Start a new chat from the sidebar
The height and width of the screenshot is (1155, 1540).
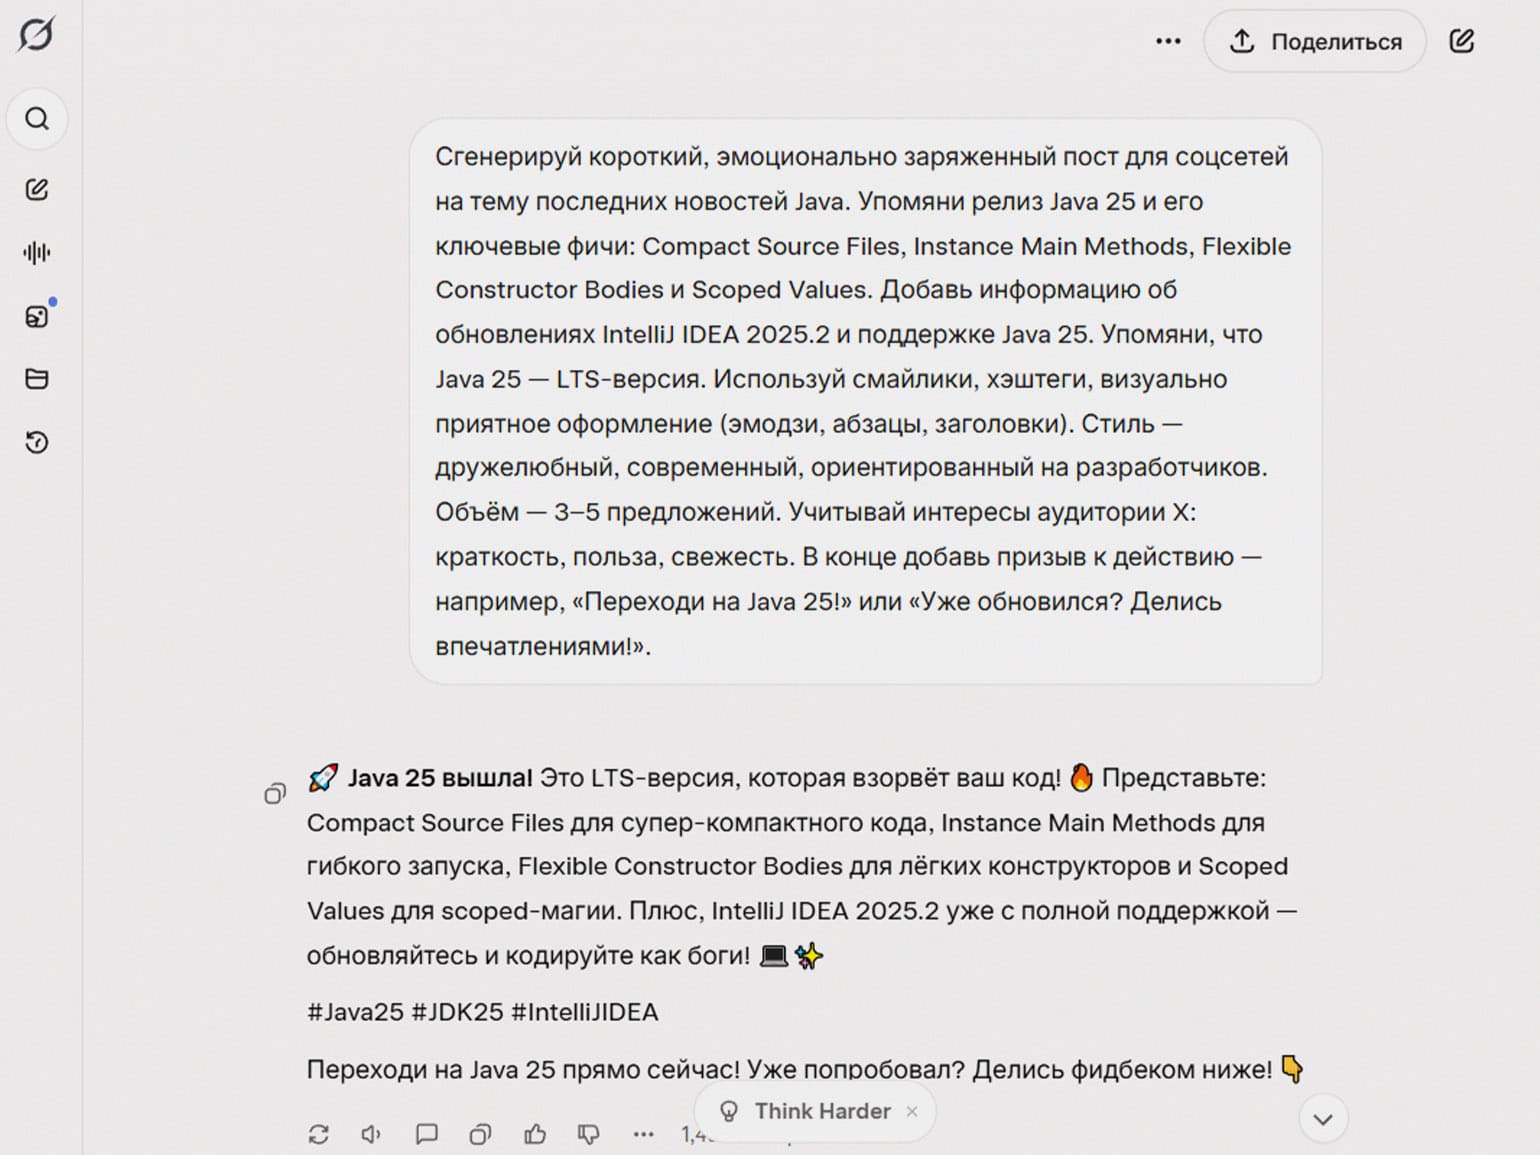tap(37, 190)
